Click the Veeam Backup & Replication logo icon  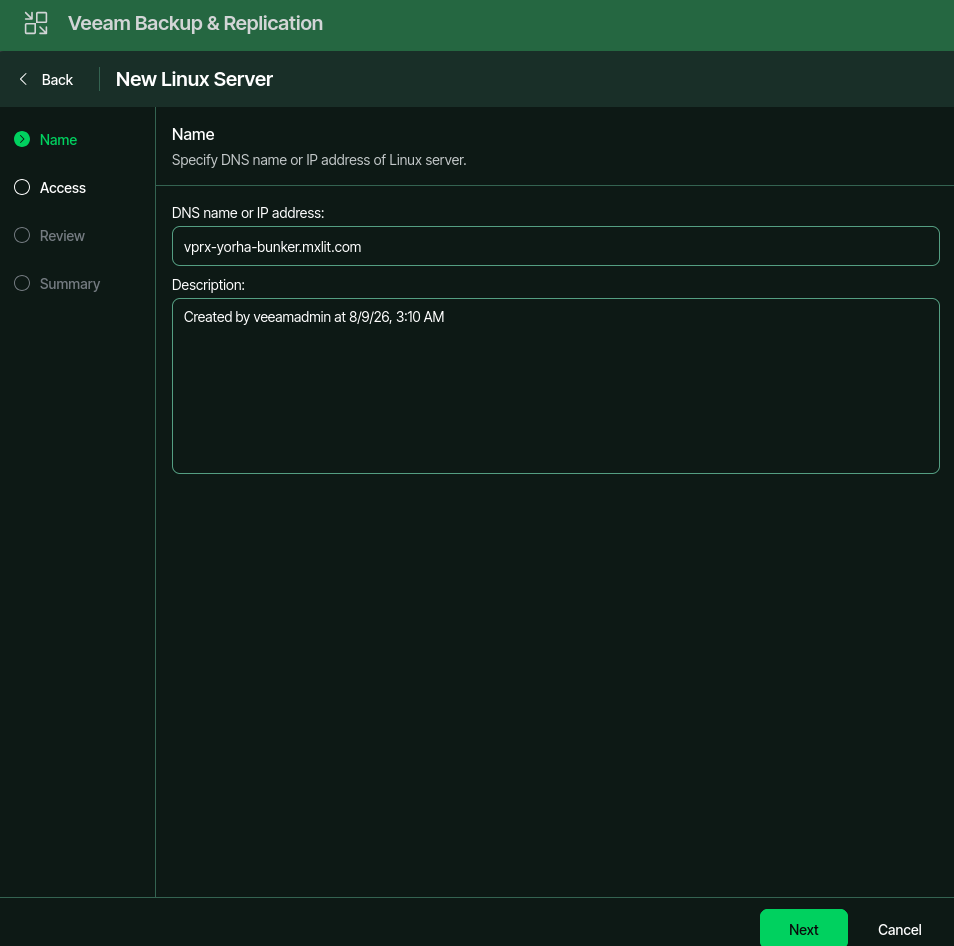(36, 23)
